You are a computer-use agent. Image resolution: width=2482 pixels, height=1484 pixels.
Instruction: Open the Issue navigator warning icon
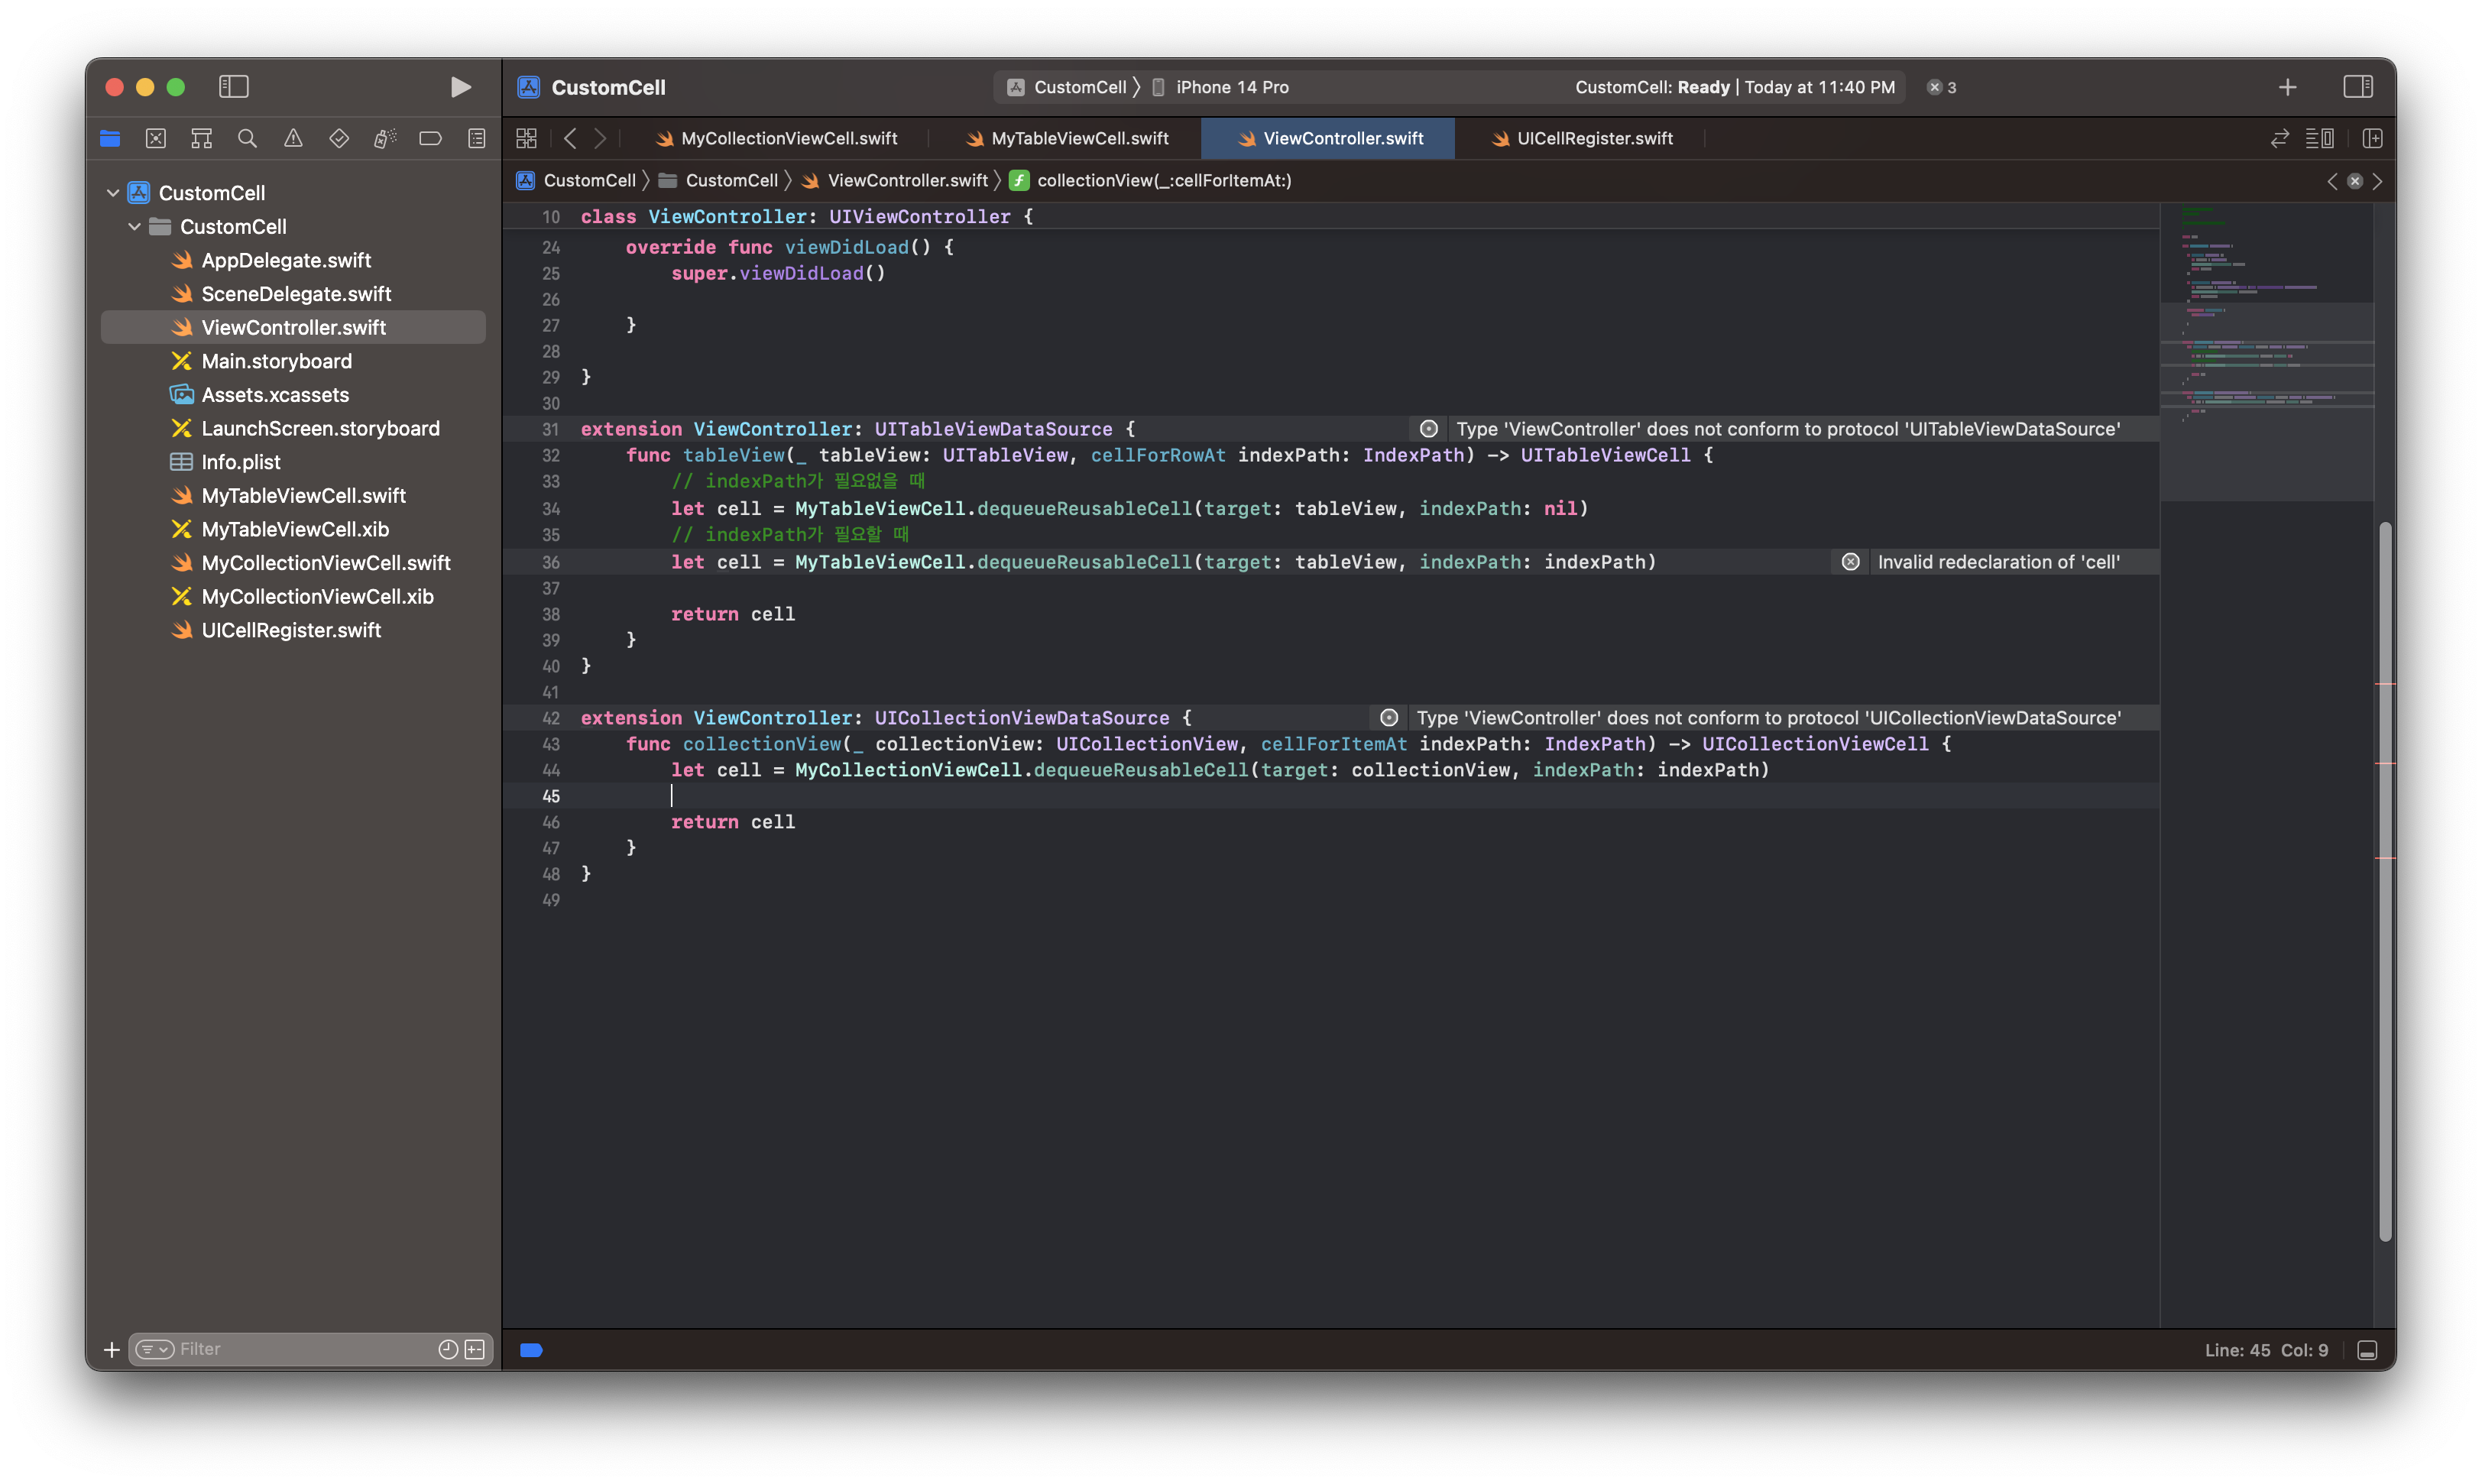(293, 138)
